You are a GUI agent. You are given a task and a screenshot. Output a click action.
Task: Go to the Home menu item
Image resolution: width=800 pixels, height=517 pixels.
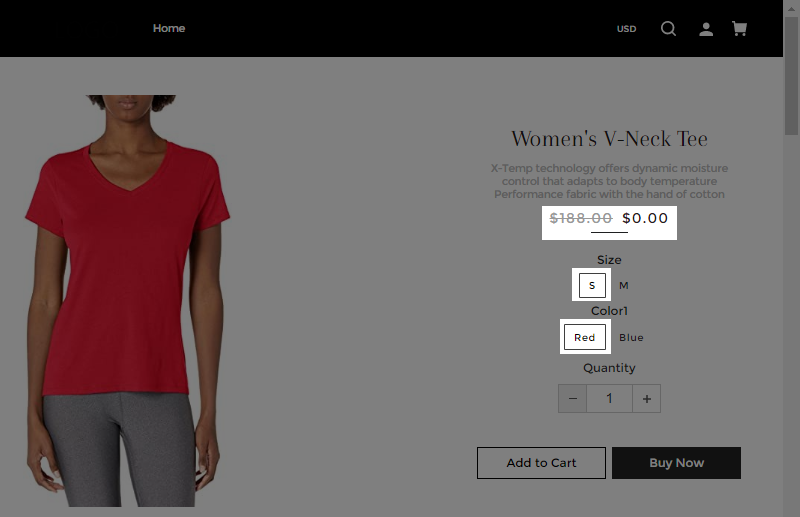tap(169, 29)
